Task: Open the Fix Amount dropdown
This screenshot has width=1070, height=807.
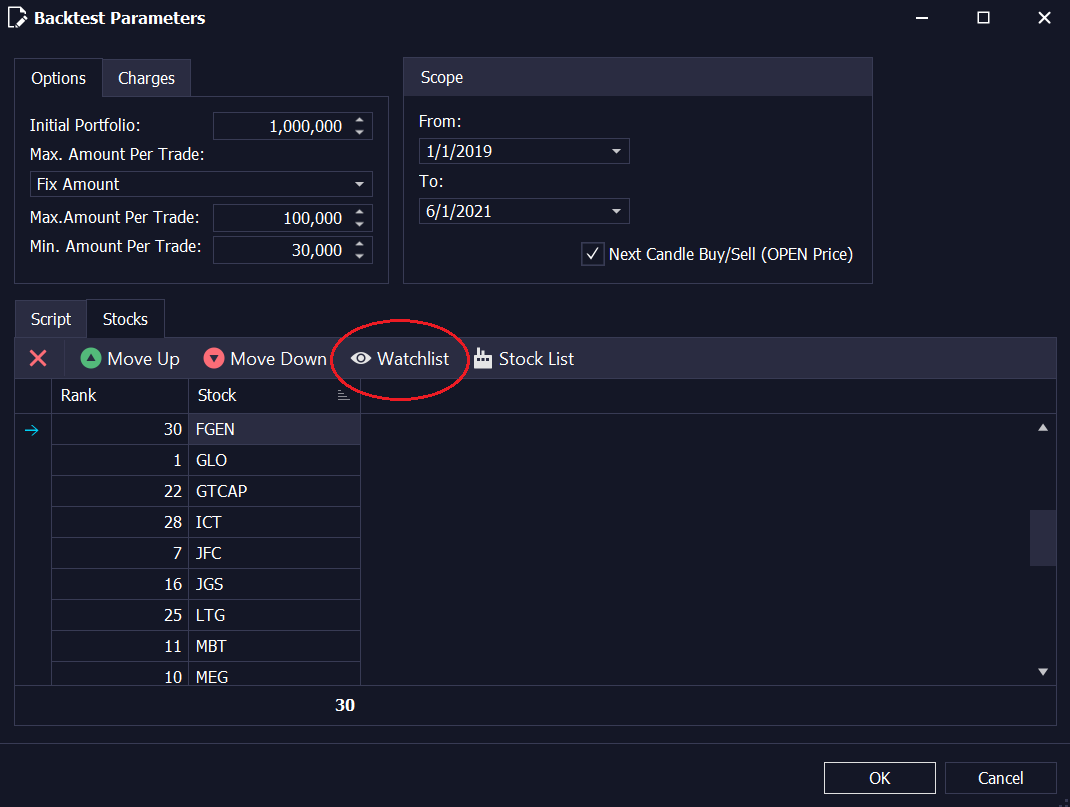Action: click(x=359, y=184)
